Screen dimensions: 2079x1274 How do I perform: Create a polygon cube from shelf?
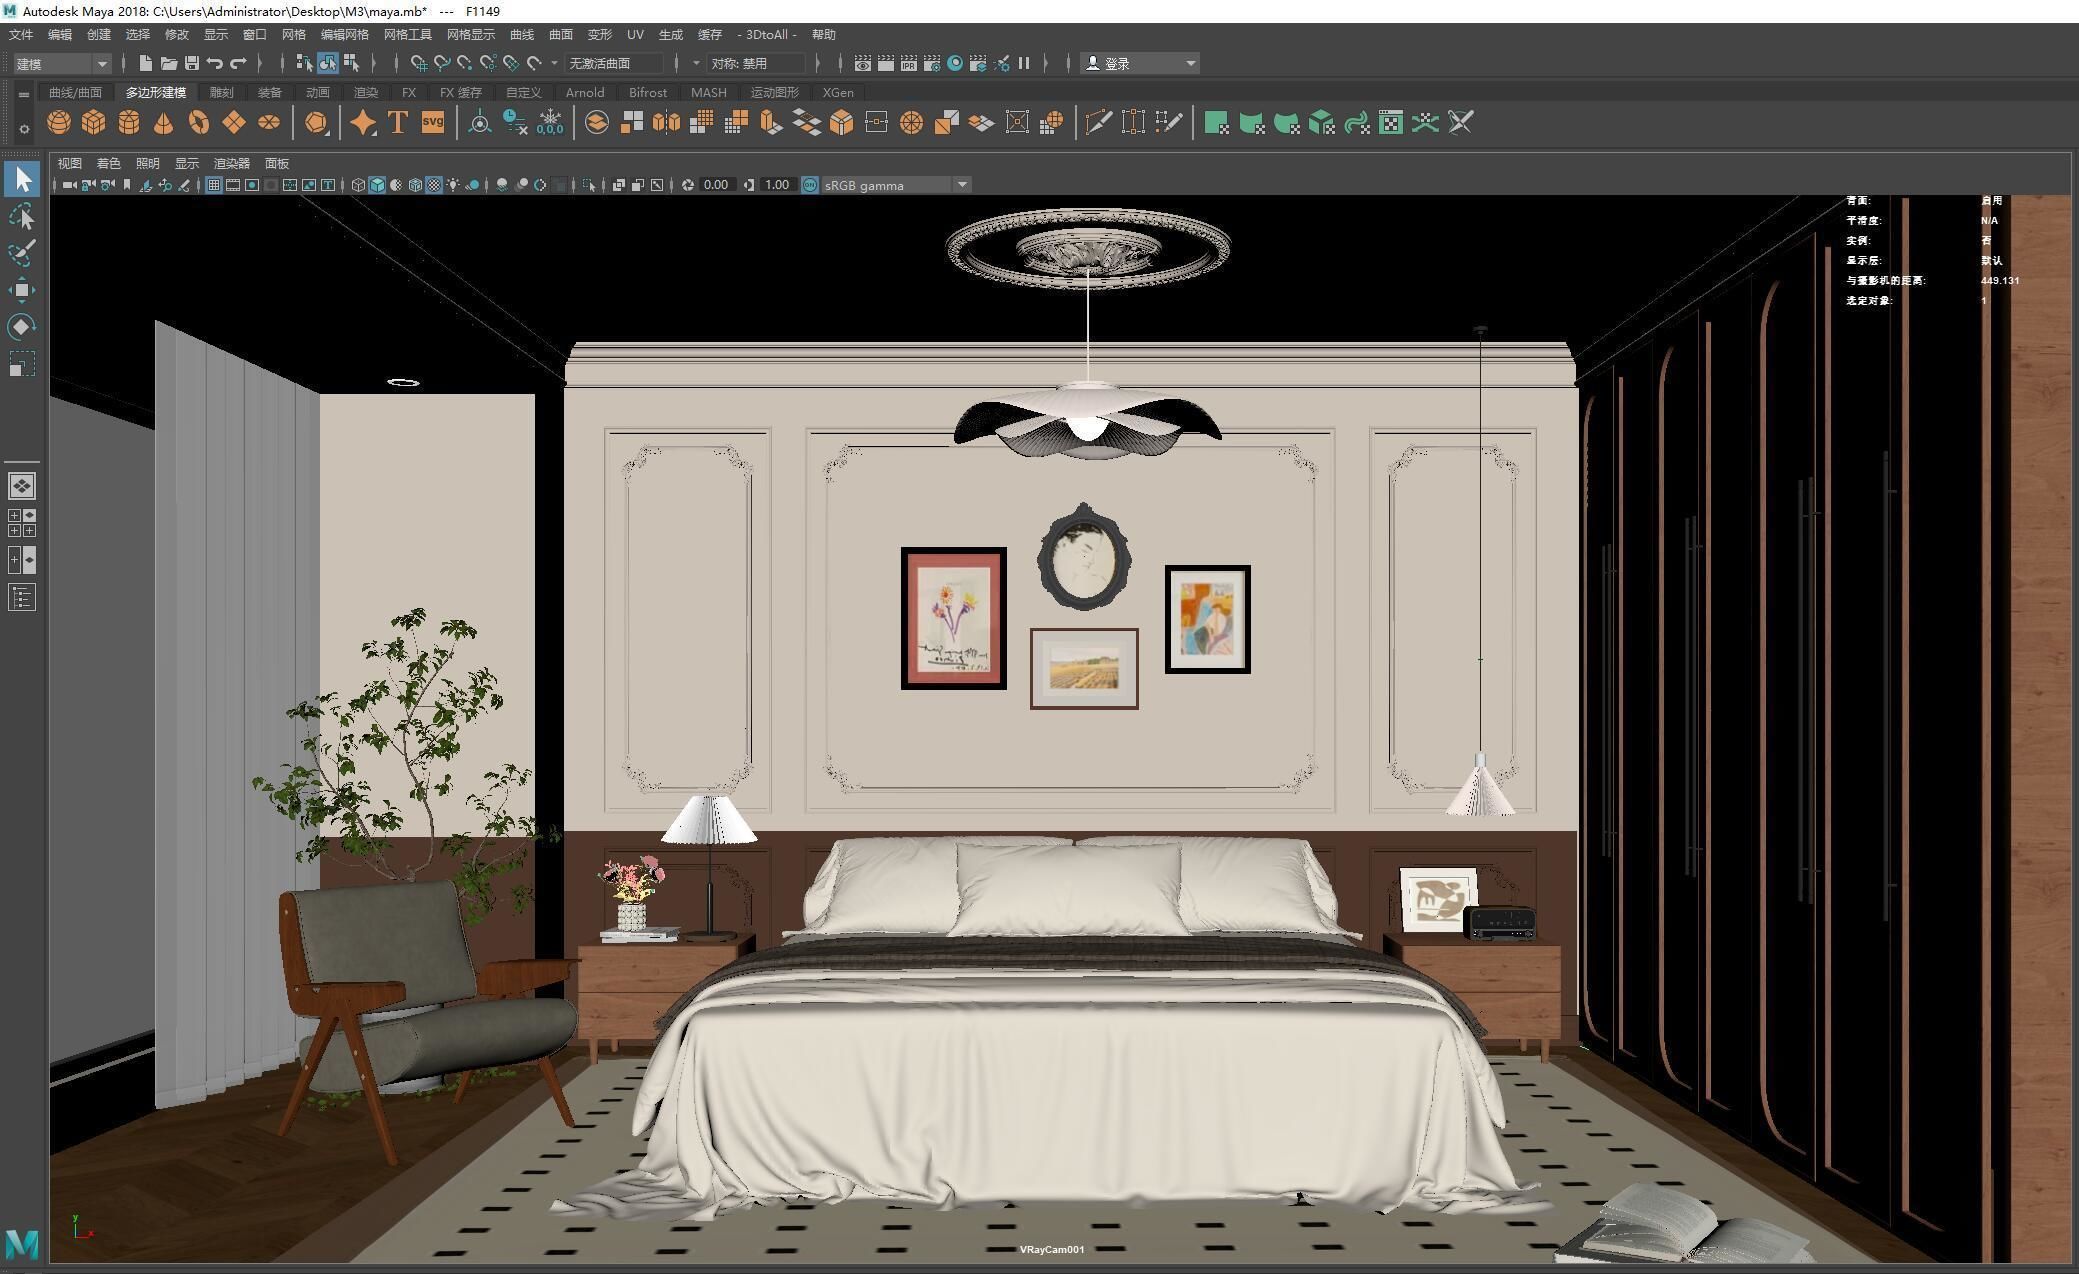(94, 123)
